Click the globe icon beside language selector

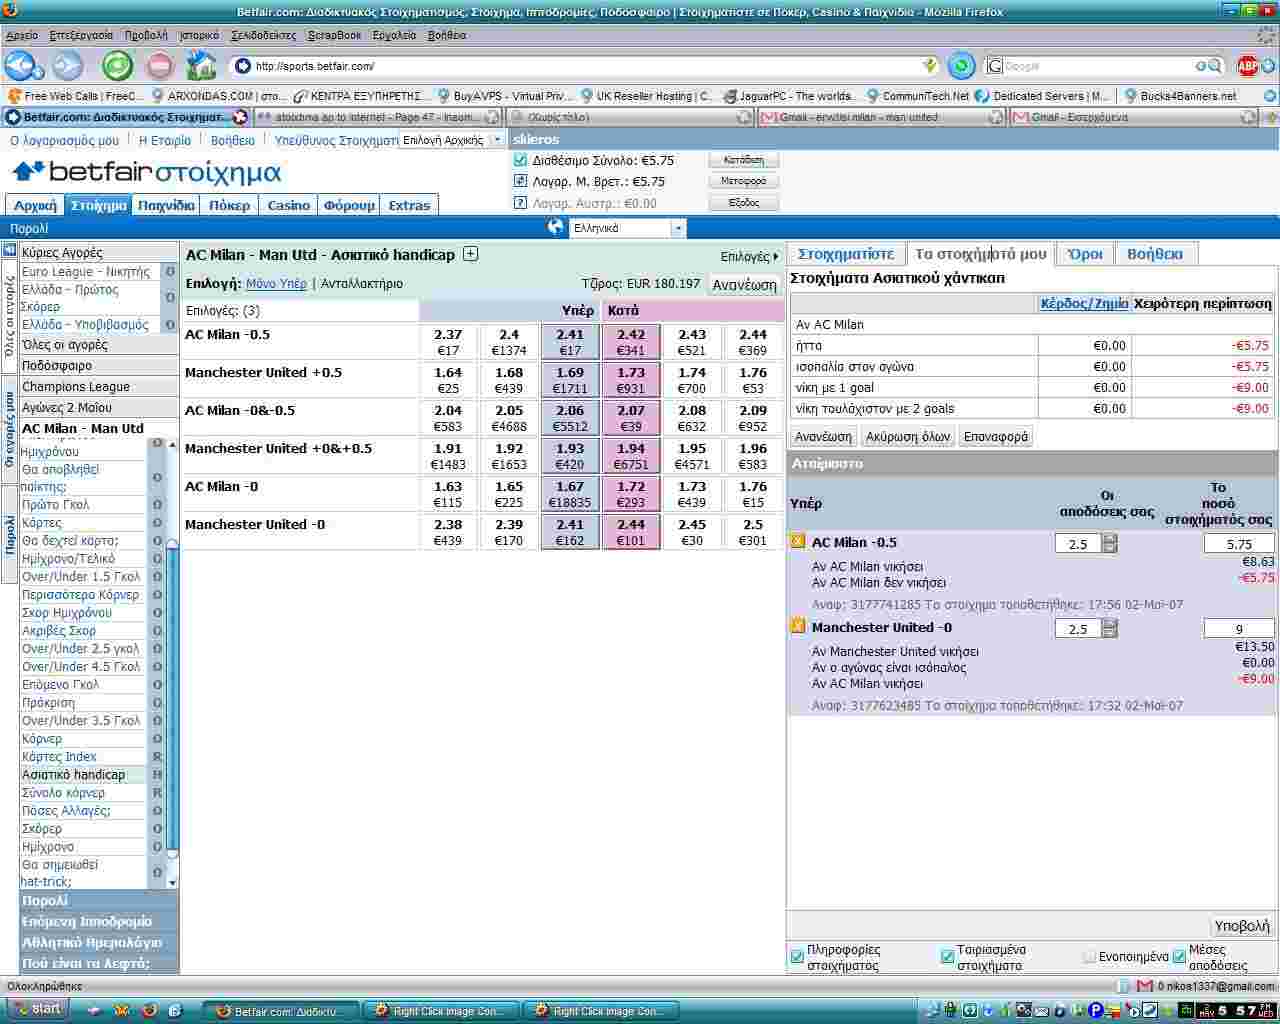pos(557,227)
